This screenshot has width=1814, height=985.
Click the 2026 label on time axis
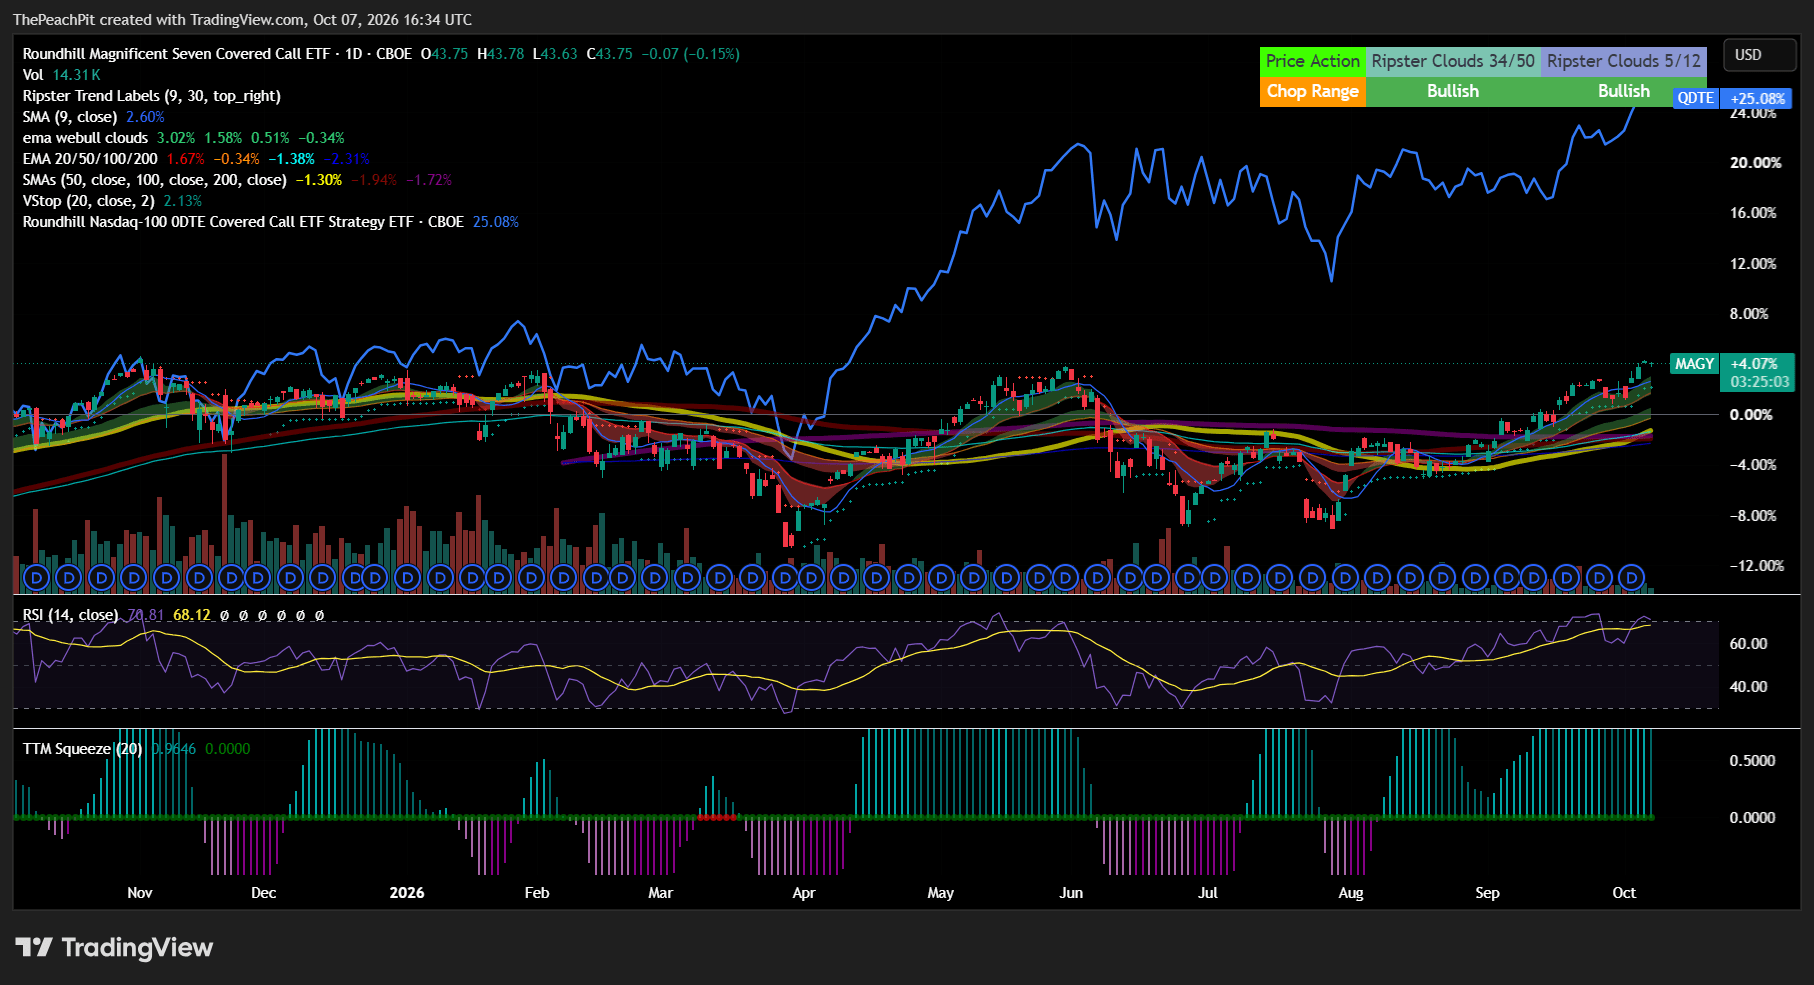point(407,893)
